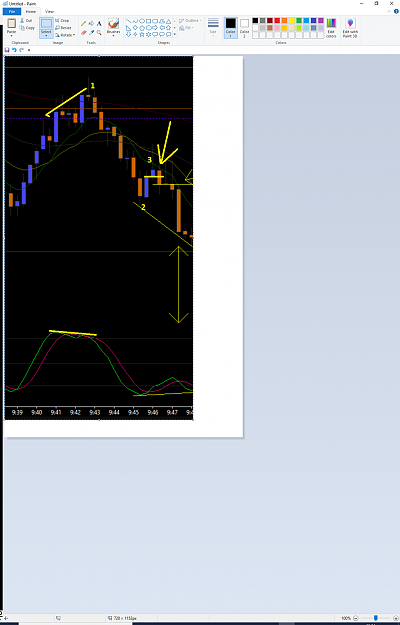Open Customize Quick Access Toolbar dropdown

pyautogui.click(x=29, y=50)
